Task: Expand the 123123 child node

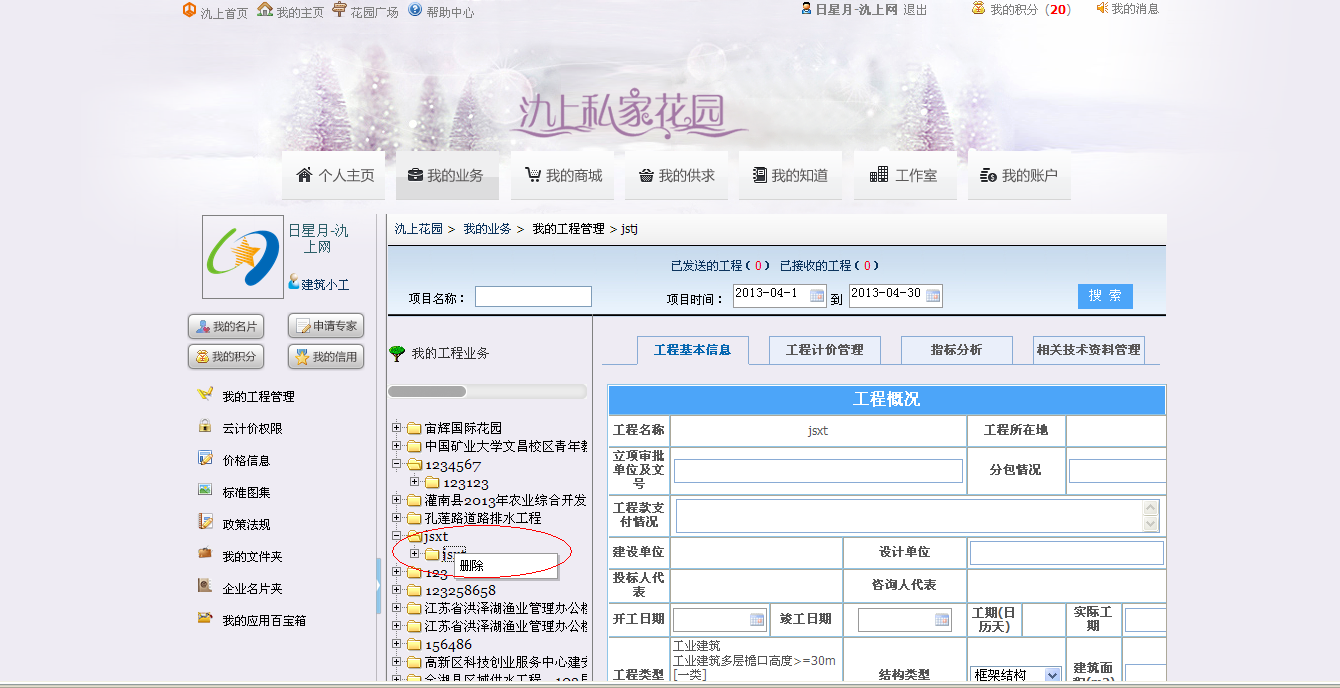Action: click(x=415, y=482)
